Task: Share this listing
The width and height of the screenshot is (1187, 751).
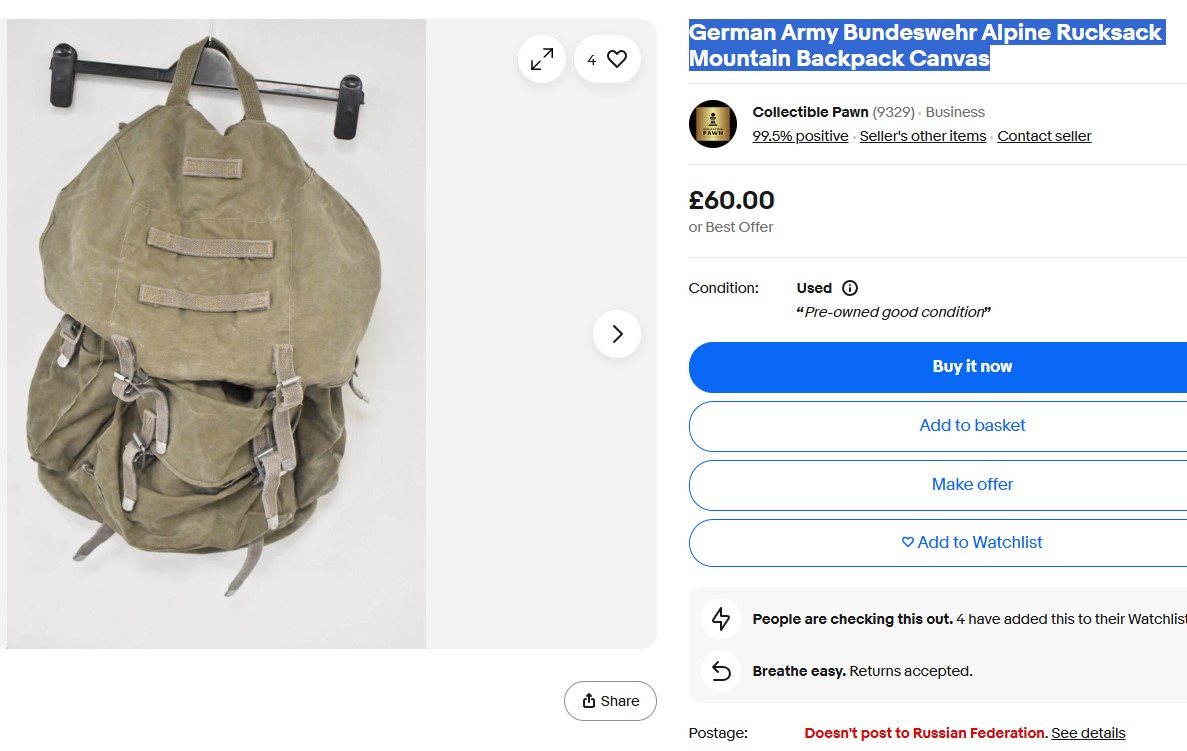Action: pyautogui.click(x=610, y=701)
